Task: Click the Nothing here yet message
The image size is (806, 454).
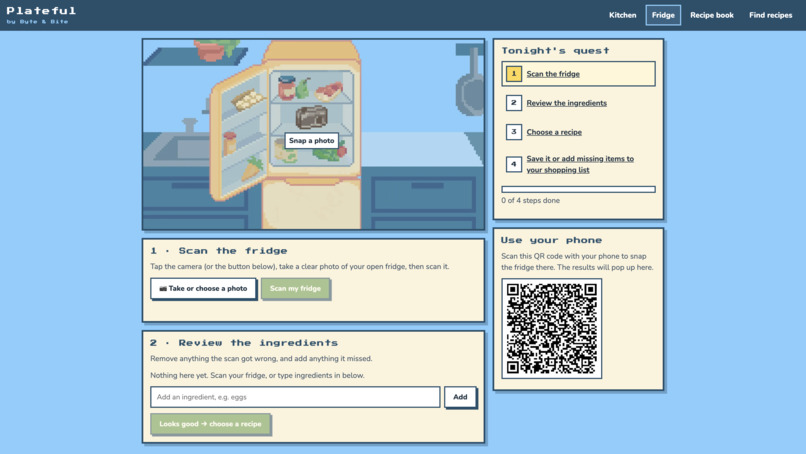Action: coord(257,375)
